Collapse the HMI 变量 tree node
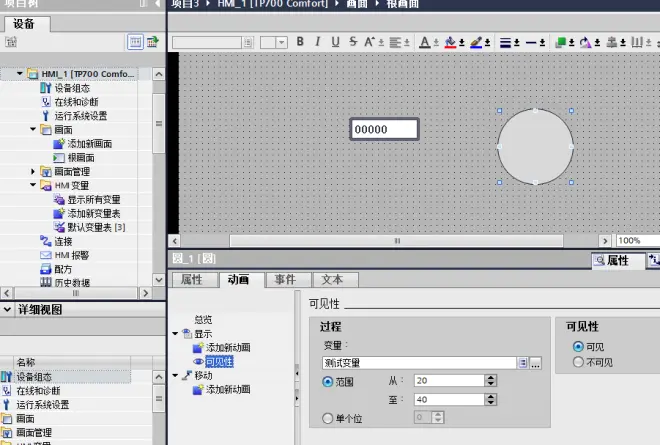Screen dimensions: 660x445 [x=33, y=185]
